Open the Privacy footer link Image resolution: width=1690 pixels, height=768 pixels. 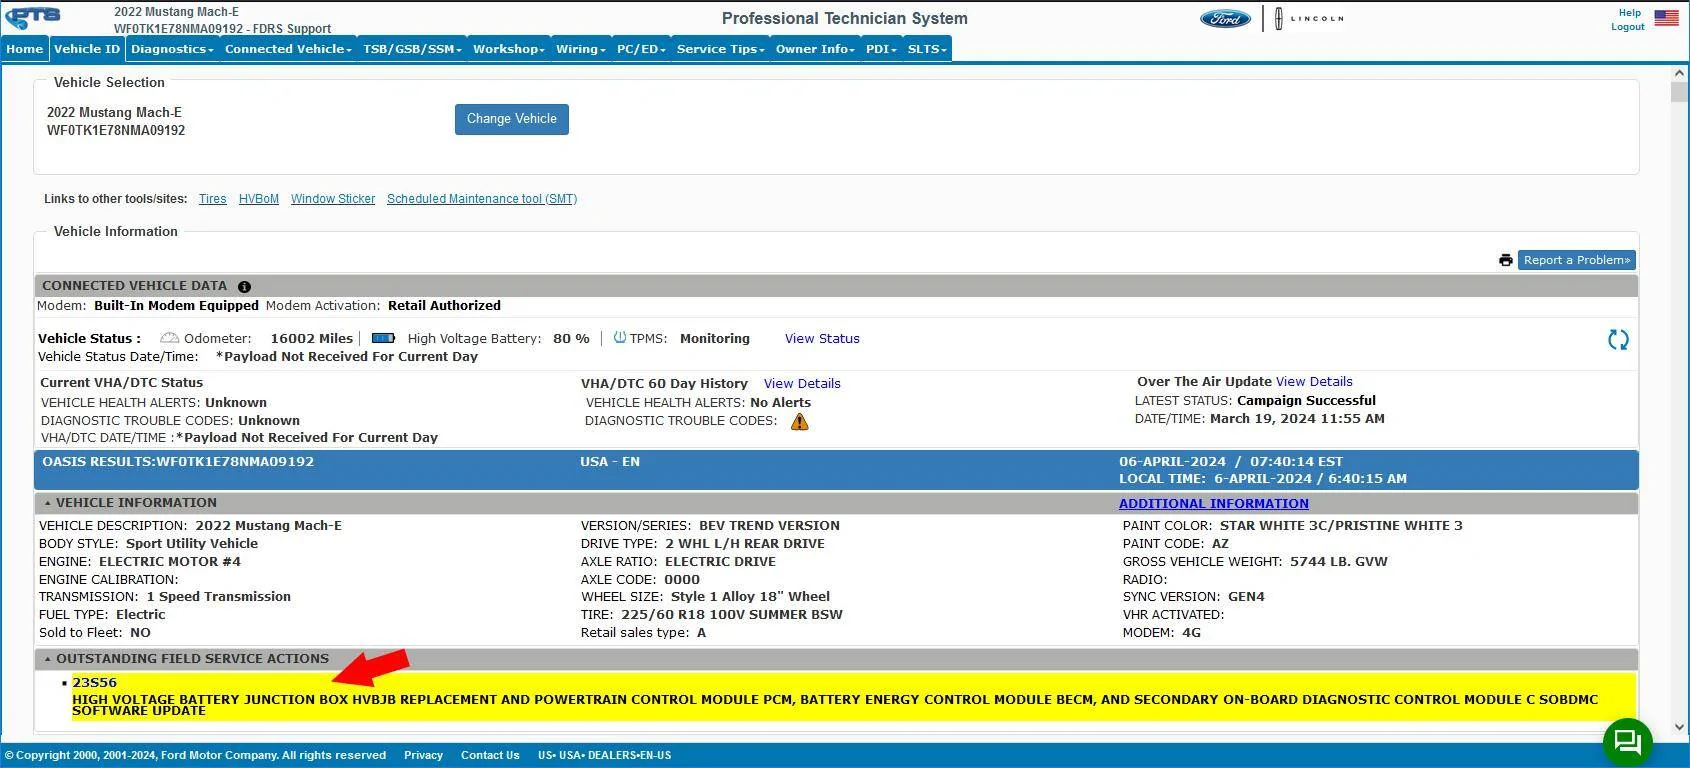(x=423, y=755)
